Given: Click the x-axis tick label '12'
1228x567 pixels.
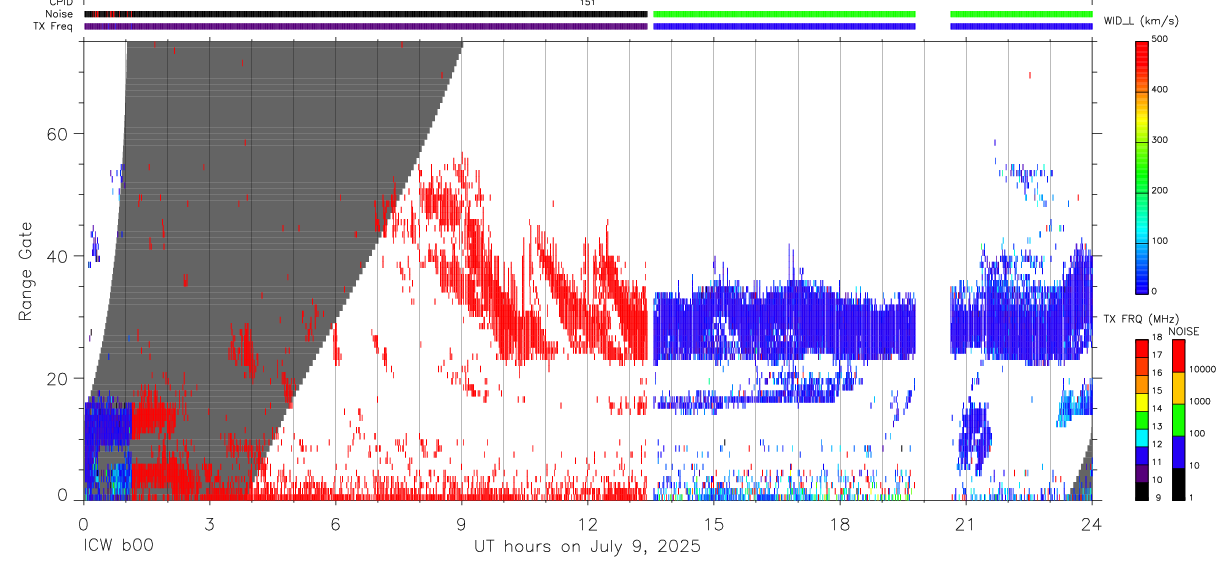Looking at the screenshot, I should (587, 523).
